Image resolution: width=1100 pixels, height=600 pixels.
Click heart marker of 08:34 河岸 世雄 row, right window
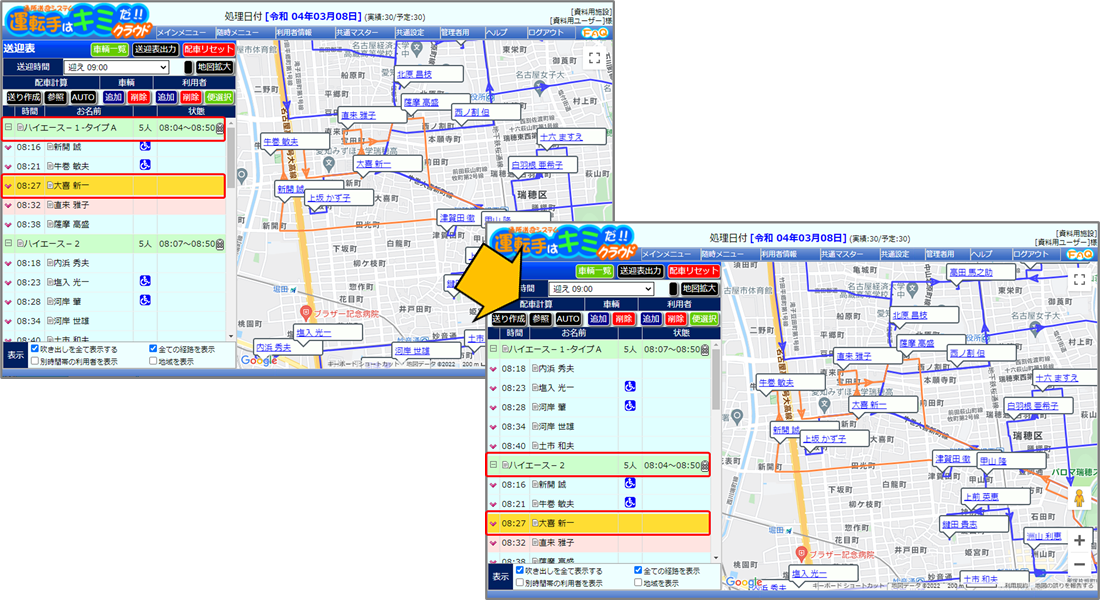click(x=493, y=427)
